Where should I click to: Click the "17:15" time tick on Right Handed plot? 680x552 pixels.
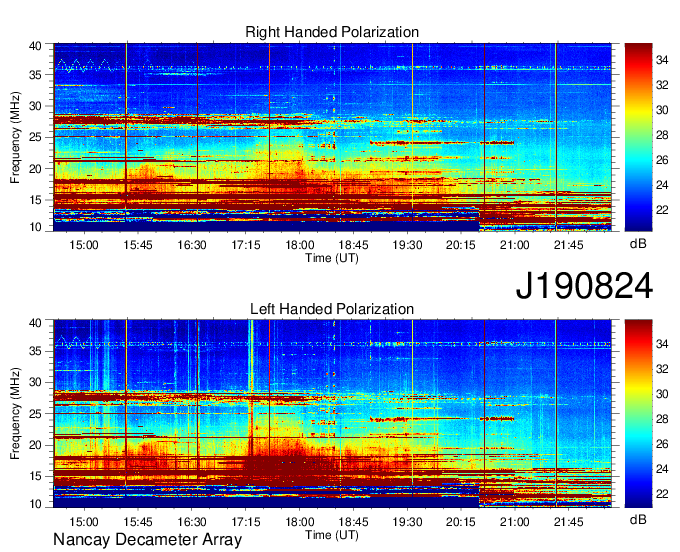pos(245,245)
